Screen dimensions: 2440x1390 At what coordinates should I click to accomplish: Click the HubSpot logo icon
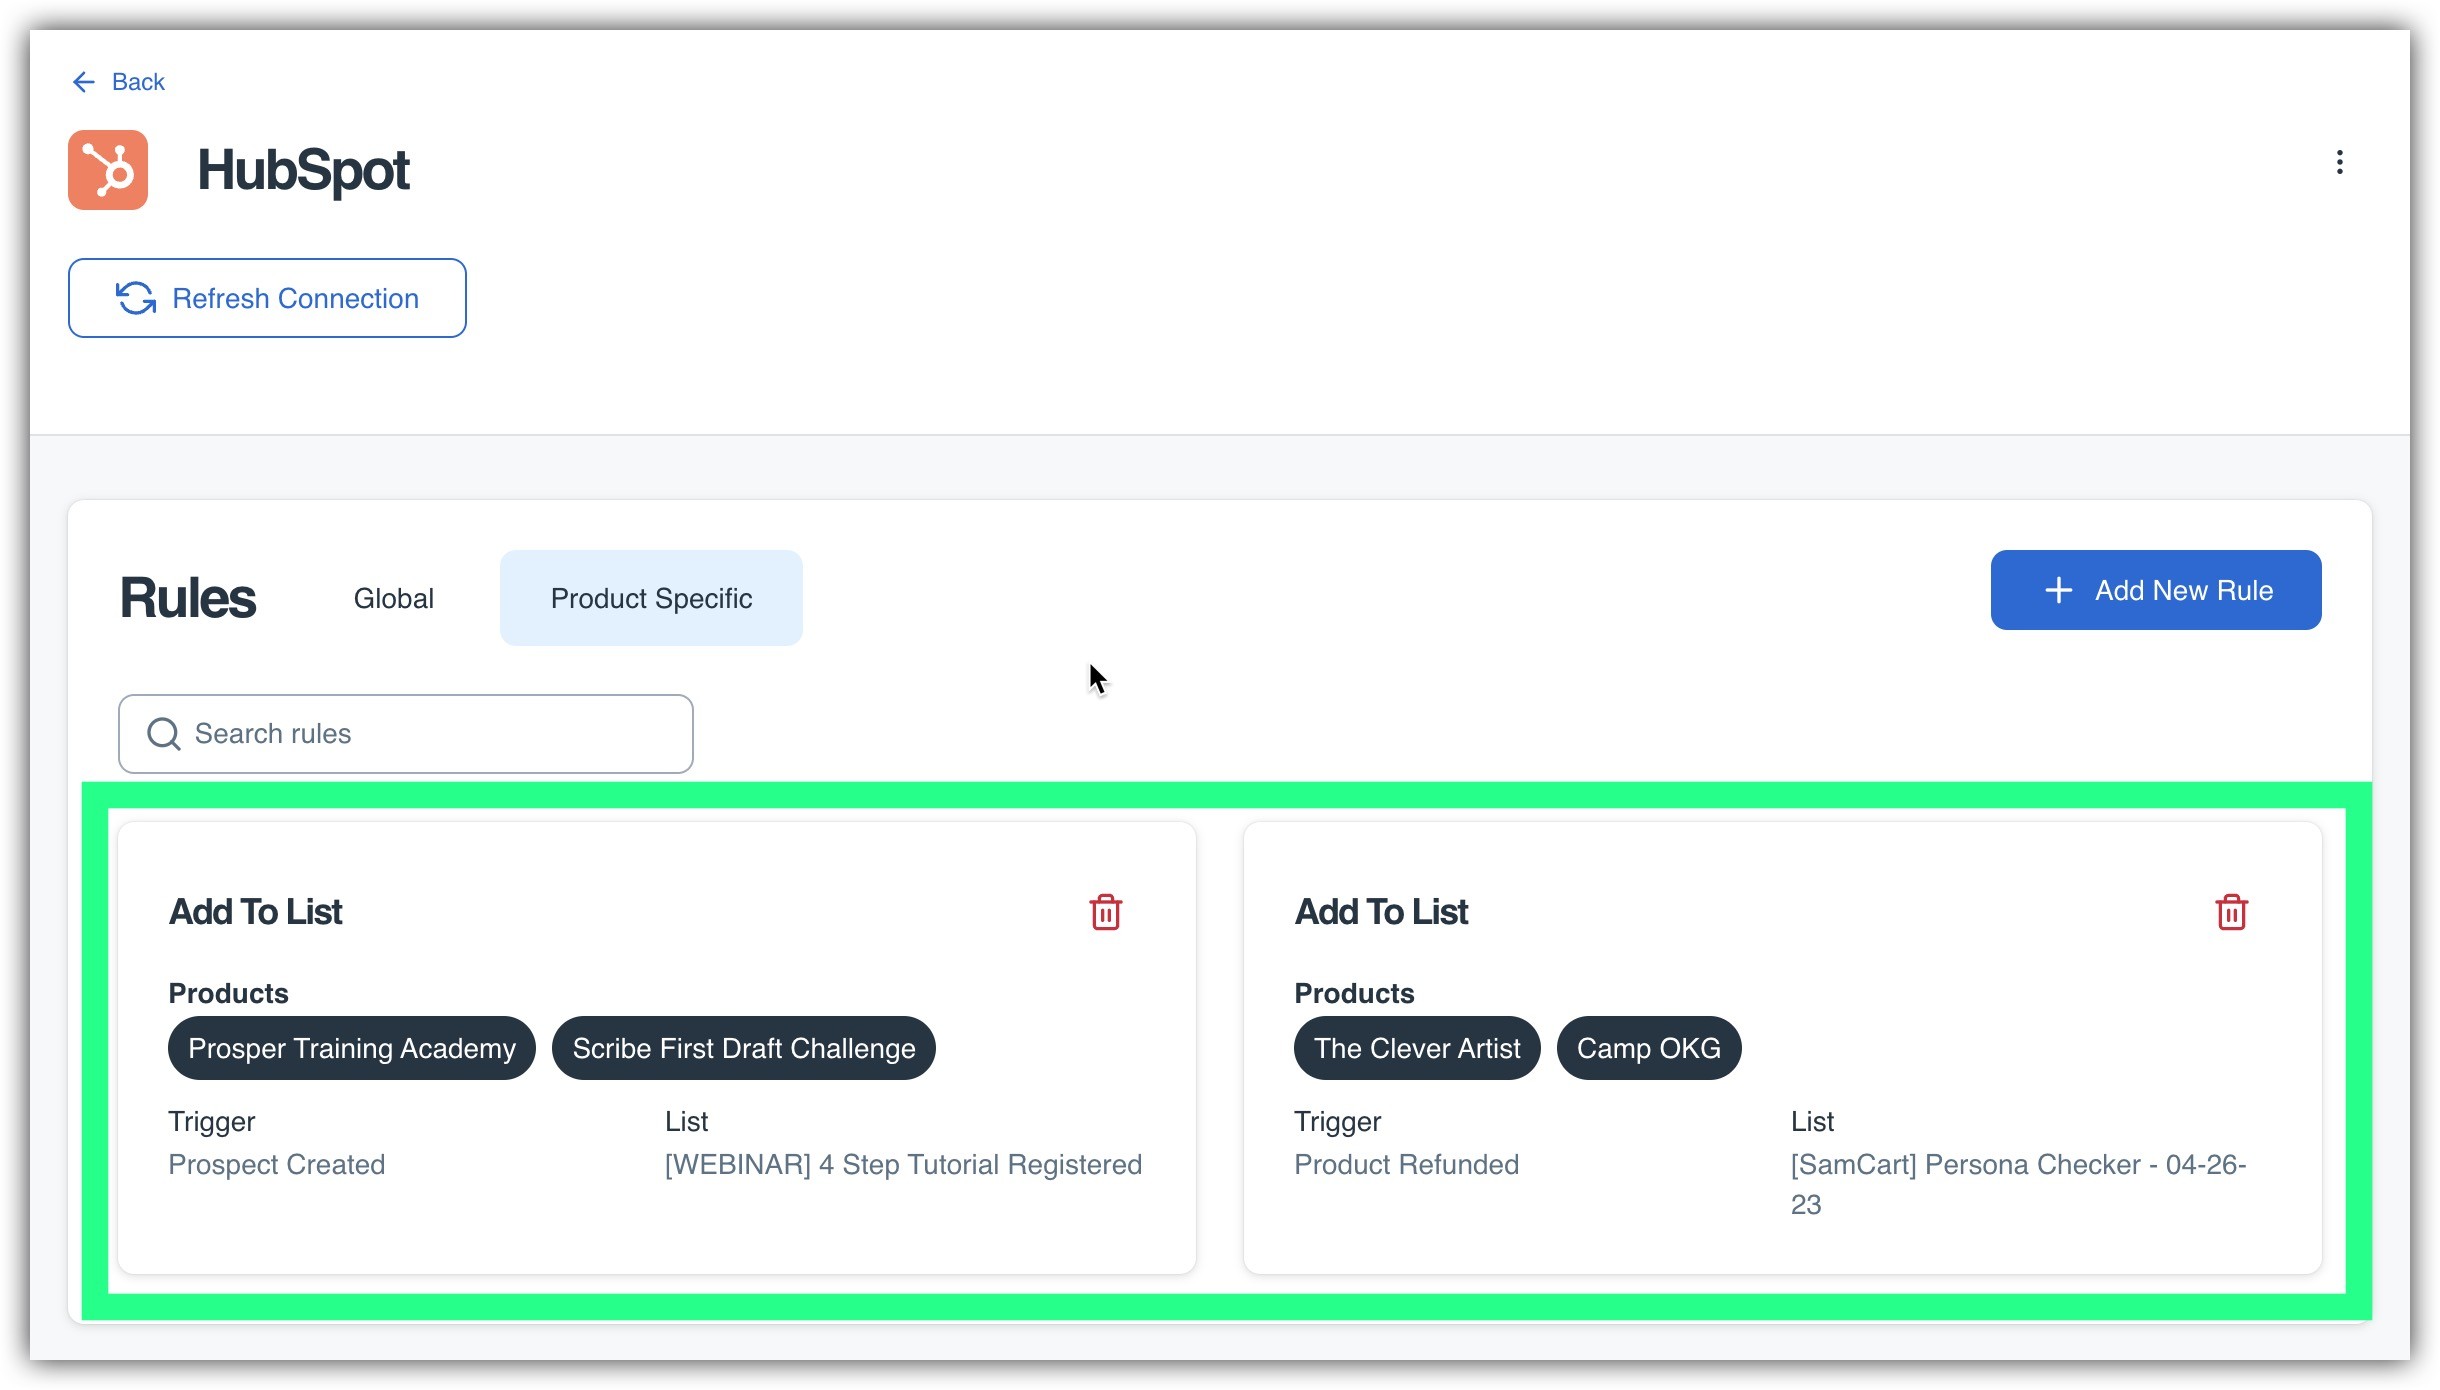[x=108, y=170]
